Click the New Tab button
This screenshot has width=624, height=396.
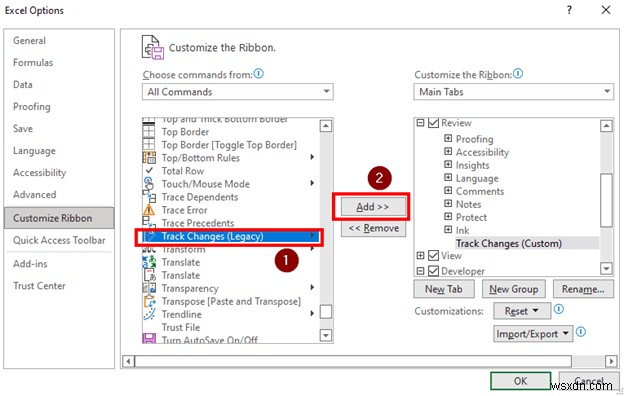[x=444, y=289]
